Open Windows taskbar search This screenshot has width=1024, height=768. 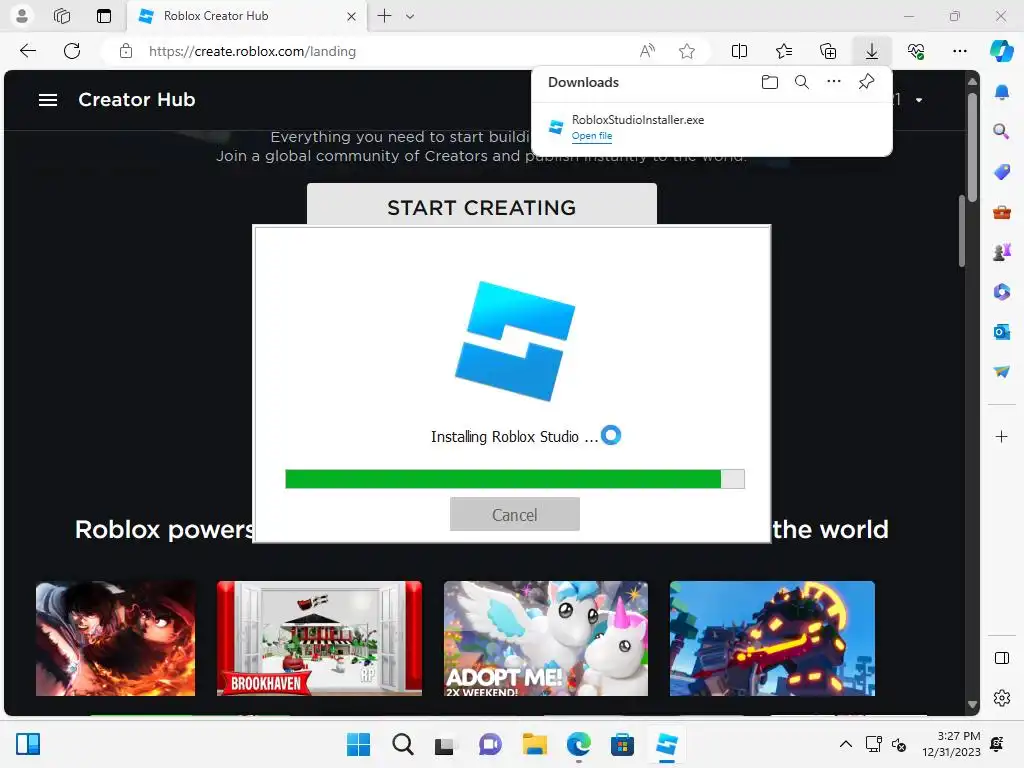(403, 744)
